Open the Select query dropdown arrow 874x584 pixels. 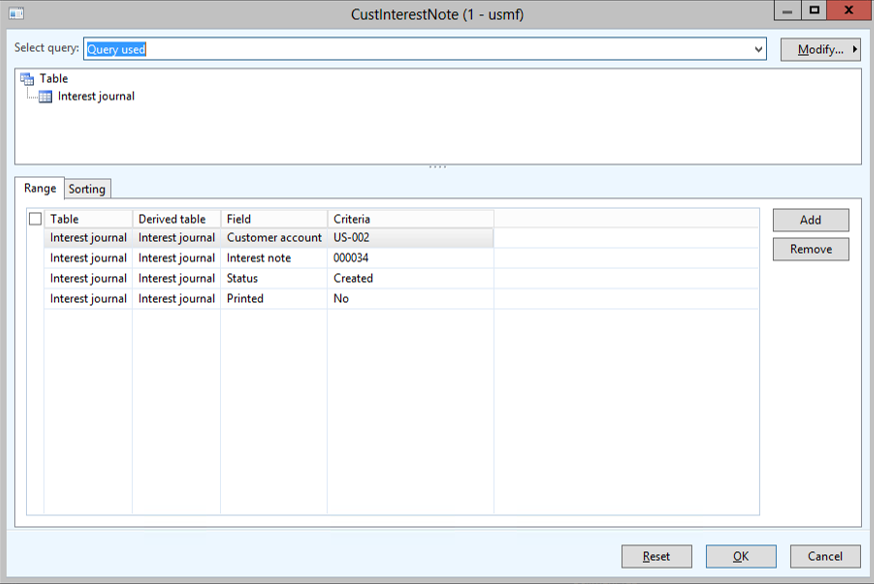pyautogui.click(x=758, y=49)
